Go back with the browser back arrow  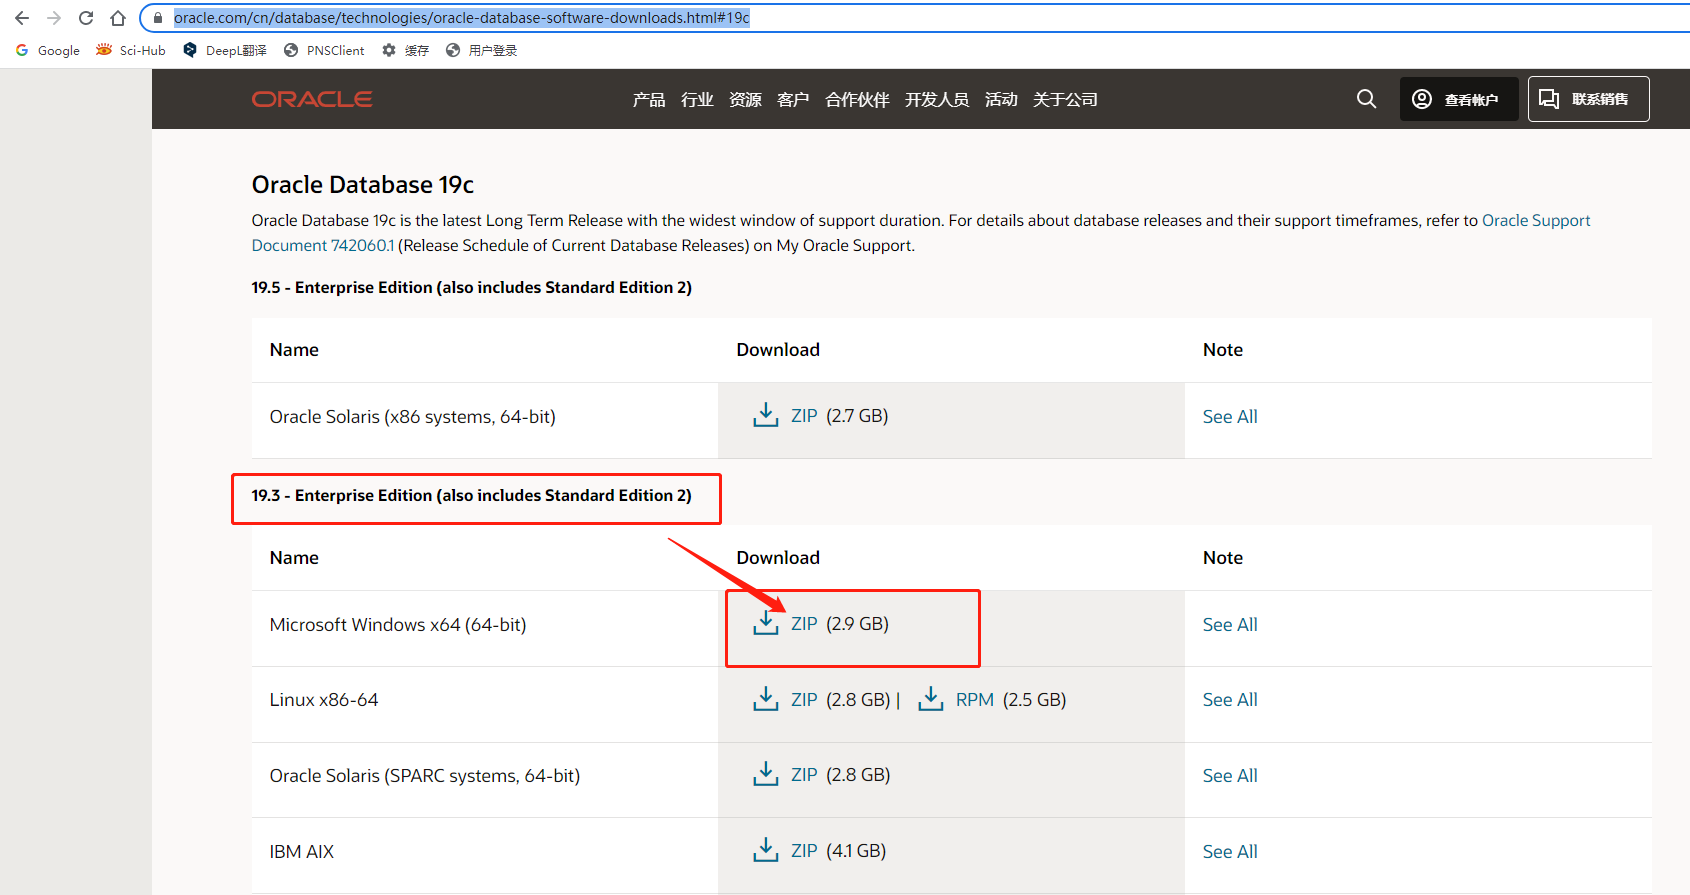(x=22, y=18)
